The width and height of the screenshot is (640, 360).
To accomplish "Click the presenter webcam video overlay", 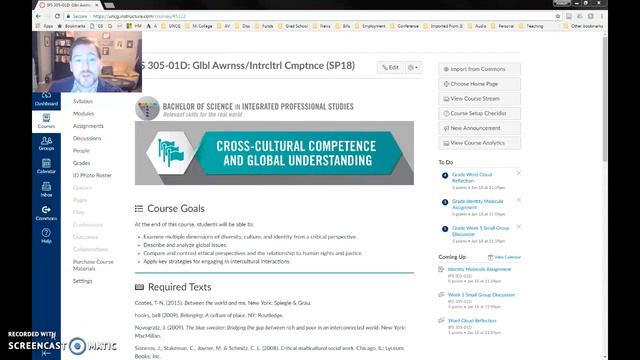I will click(87, 62).
